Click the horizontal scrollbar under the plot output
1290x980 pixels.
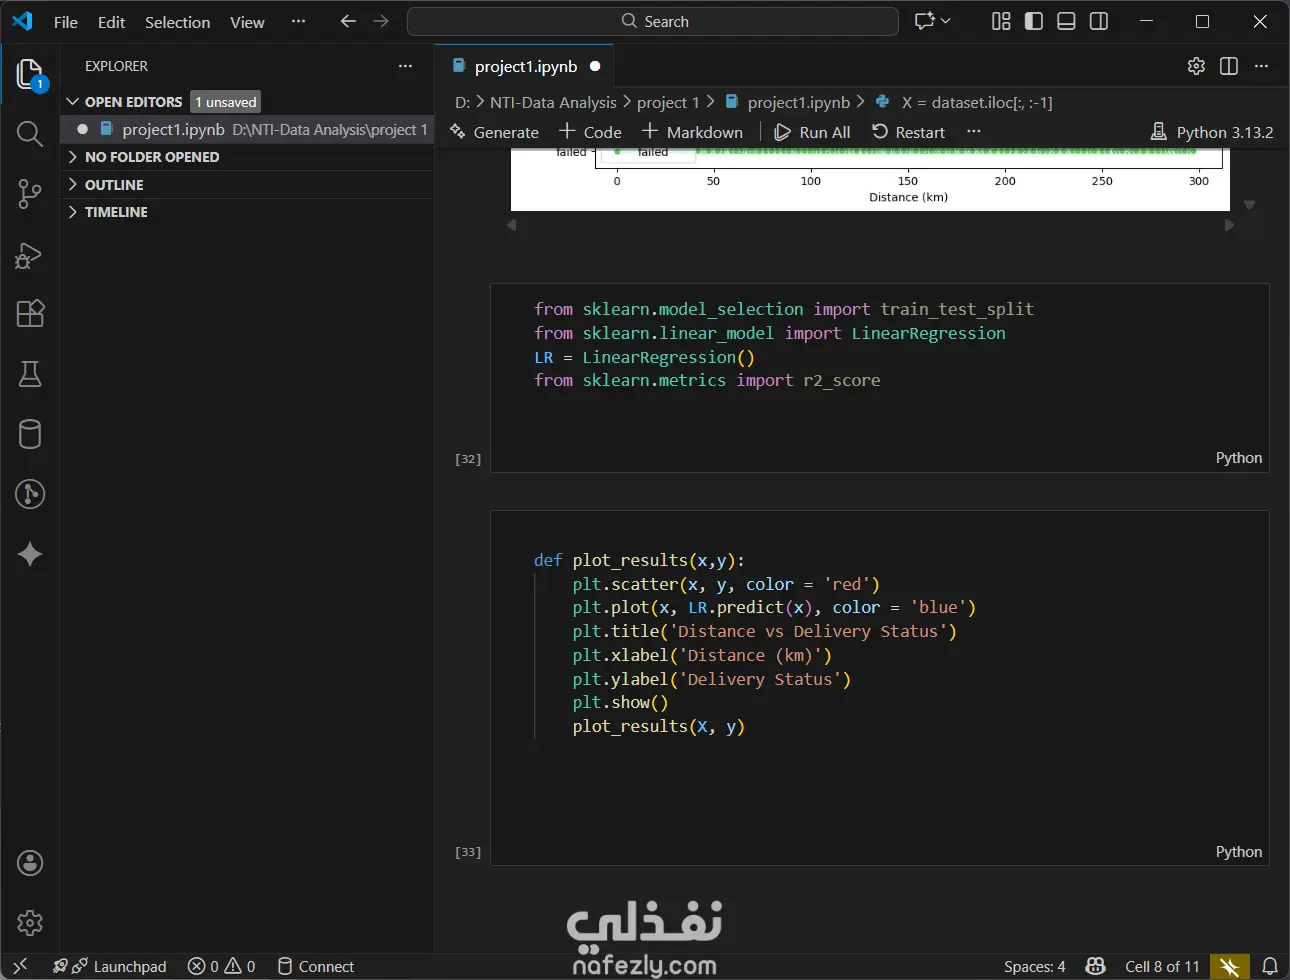tap(870, 226)
